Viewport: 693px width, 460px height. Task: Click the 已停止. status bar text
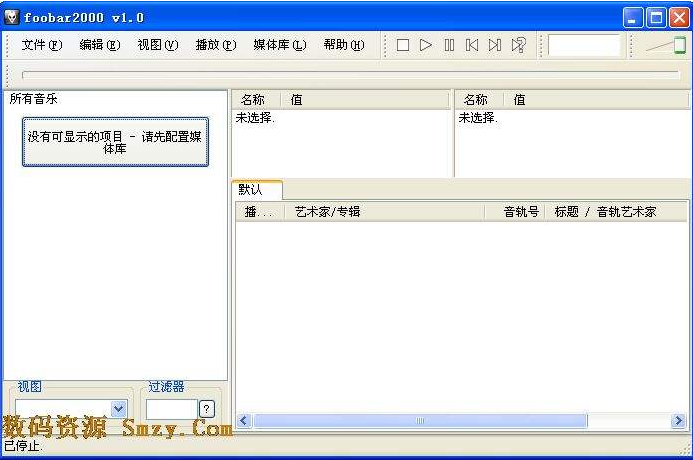(x=23, y=446)
